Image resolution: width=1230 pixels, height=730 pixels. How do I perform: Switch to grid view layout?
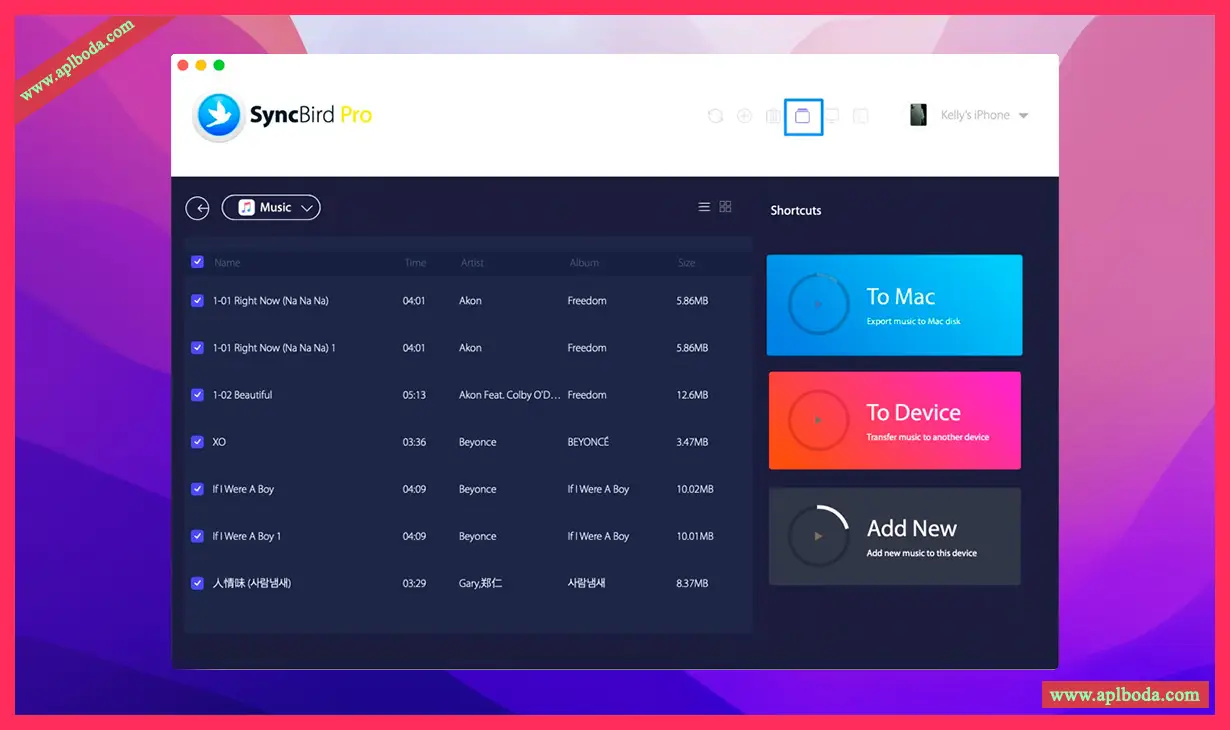(x=726, y=207)
